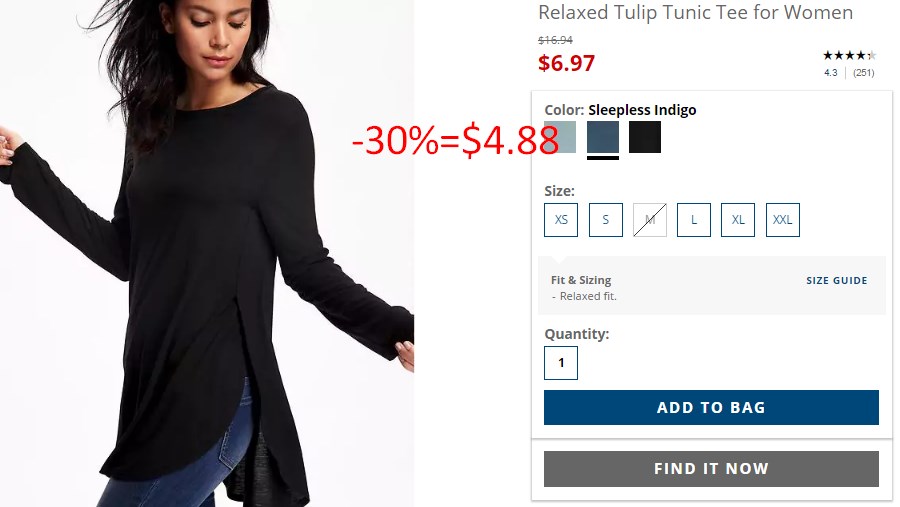Choose size XL
The image size is (900, 507).
(x=738, y=220)
